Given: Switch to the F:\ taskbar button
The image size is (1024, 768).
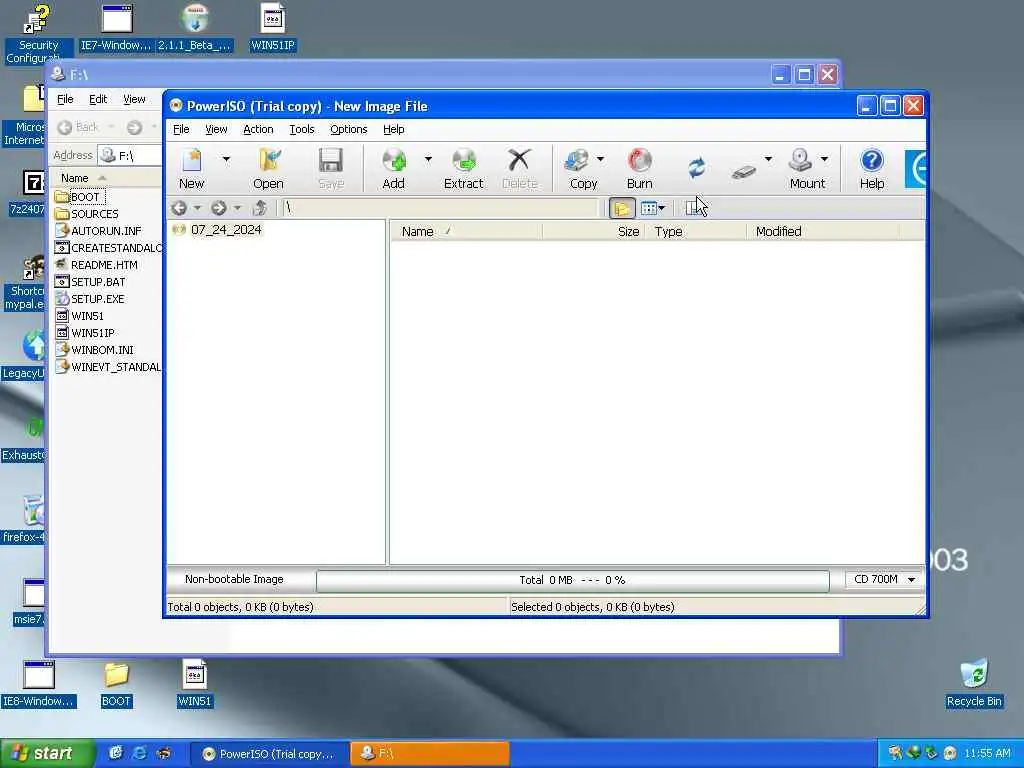Looking at the screenshot, I should click(430, 754).
